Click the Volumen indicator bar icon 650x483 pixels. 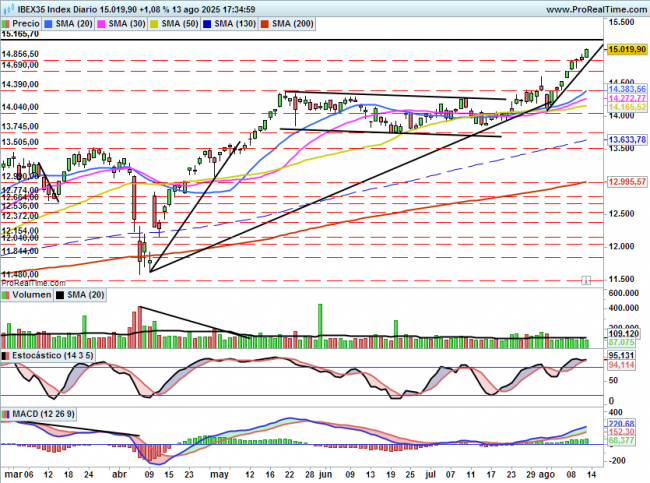tap(5, 296)
